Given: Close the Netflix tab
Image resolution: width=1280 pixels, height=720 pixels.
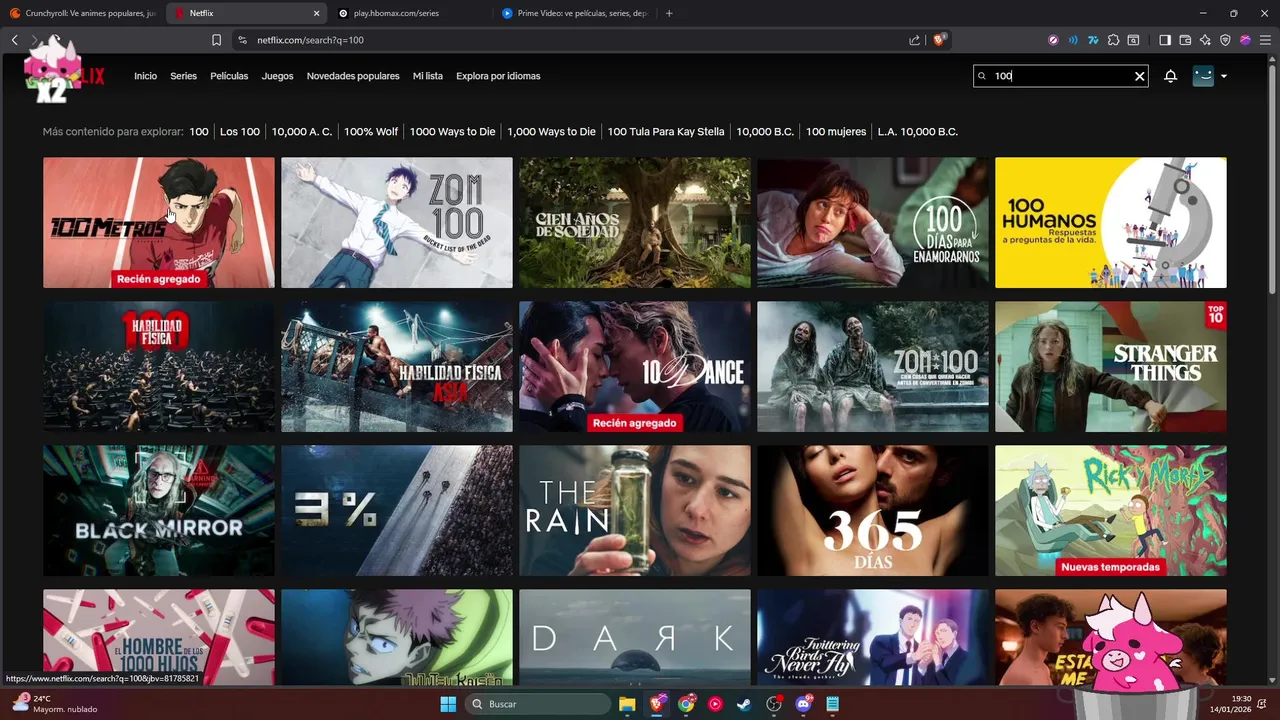Looking at the screenshot, I should 317,13.
